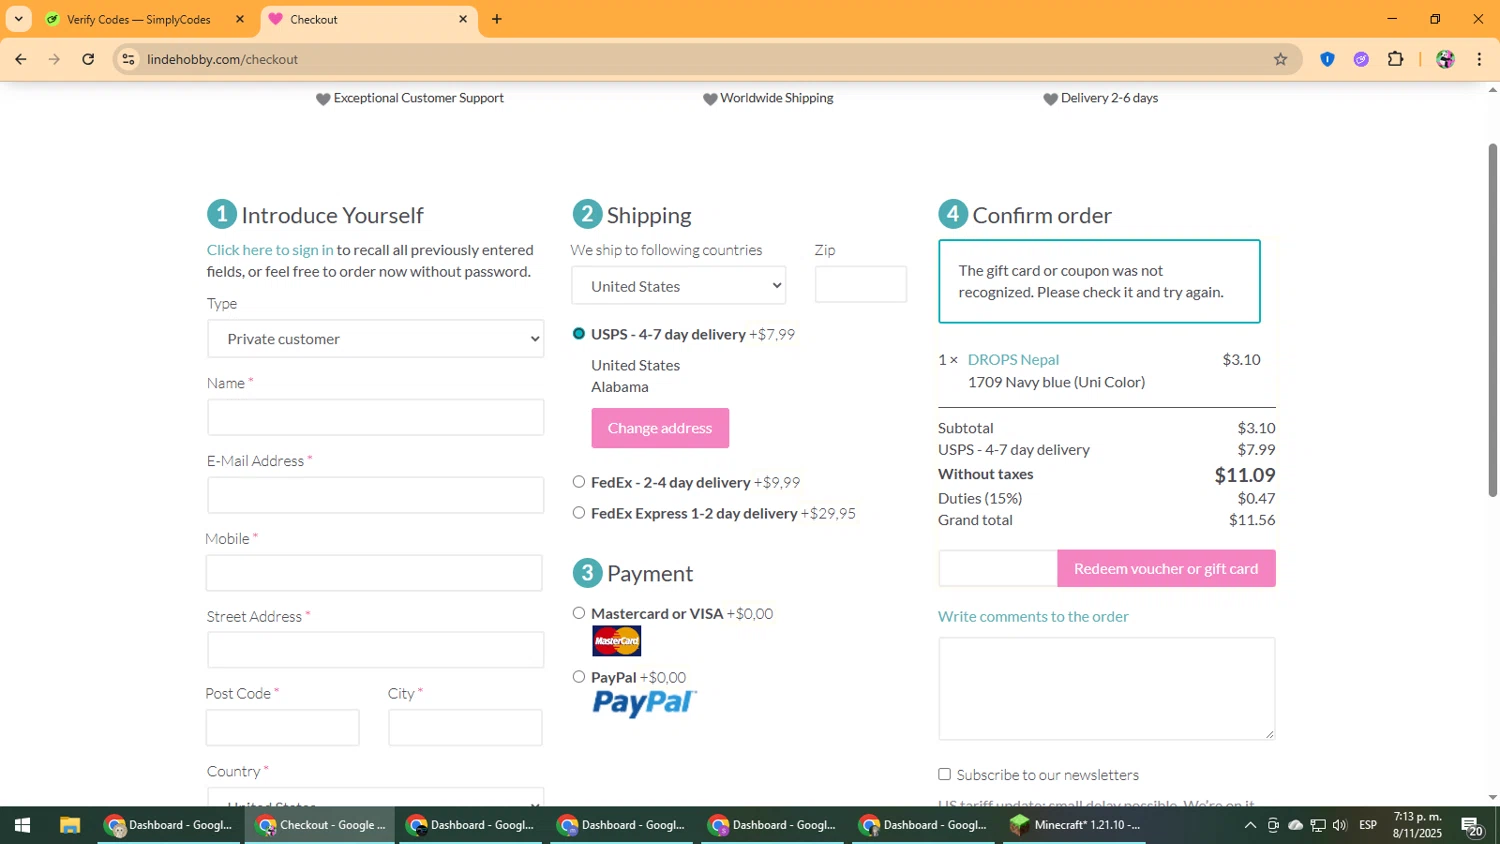Click the Name input field
The width and height of the screenshot is (1500, 844).
click(376, 417)
